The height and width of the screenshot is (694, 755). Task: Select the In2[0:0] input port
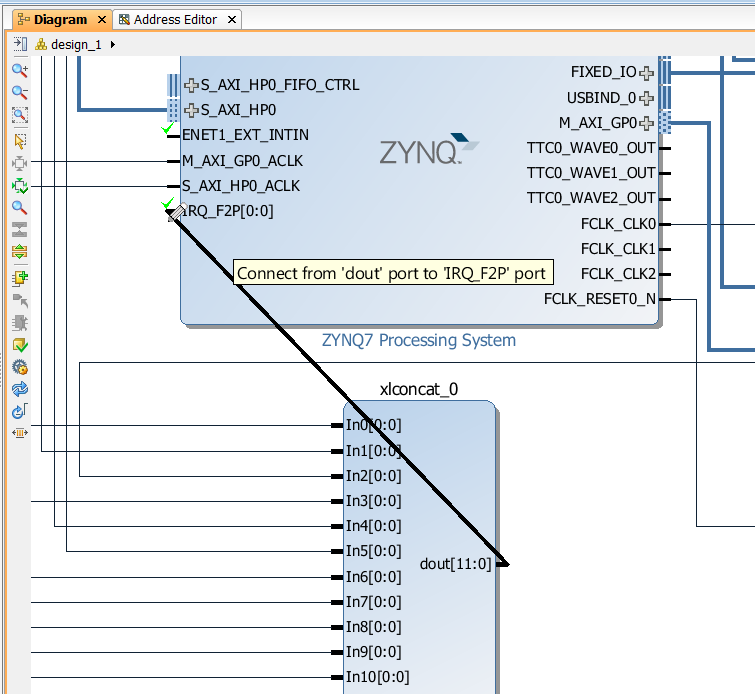coord(373,476)
